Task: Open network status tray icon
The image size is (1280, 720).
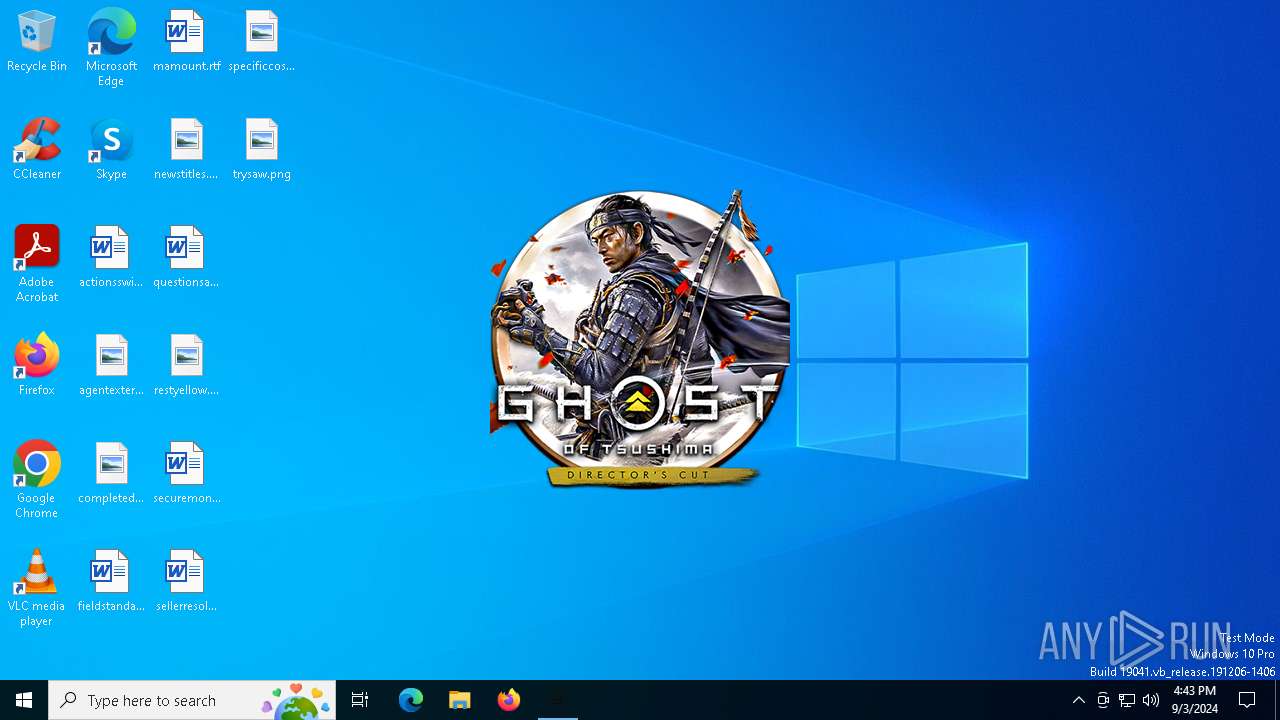Action: (x=1127, y=700)
